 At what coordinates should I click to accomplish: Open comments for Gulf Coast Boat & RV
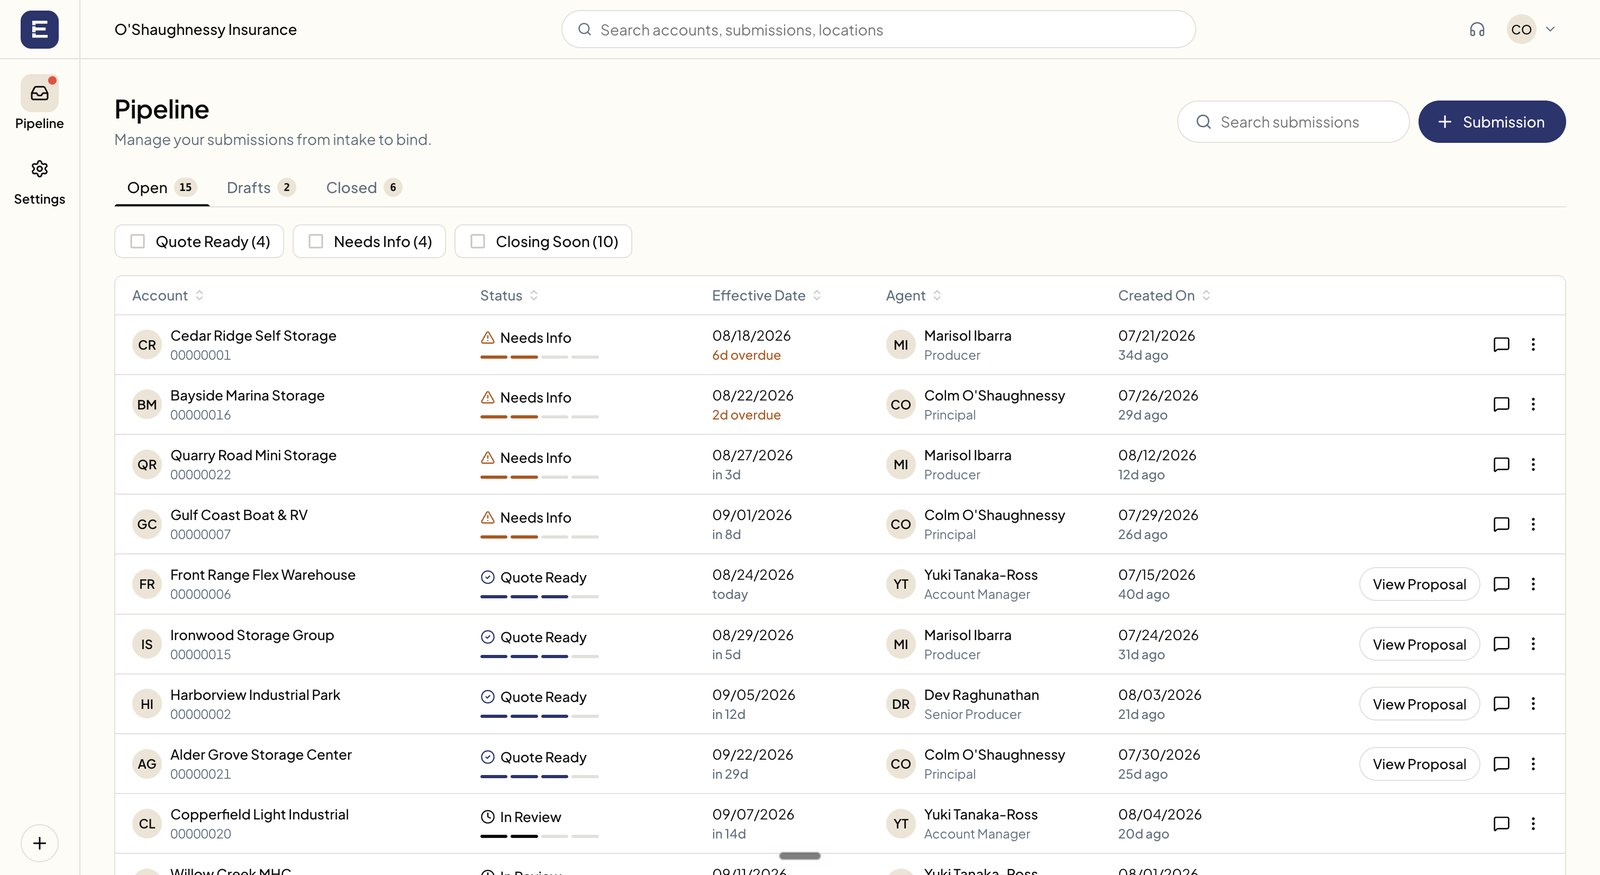point(1501,525)
